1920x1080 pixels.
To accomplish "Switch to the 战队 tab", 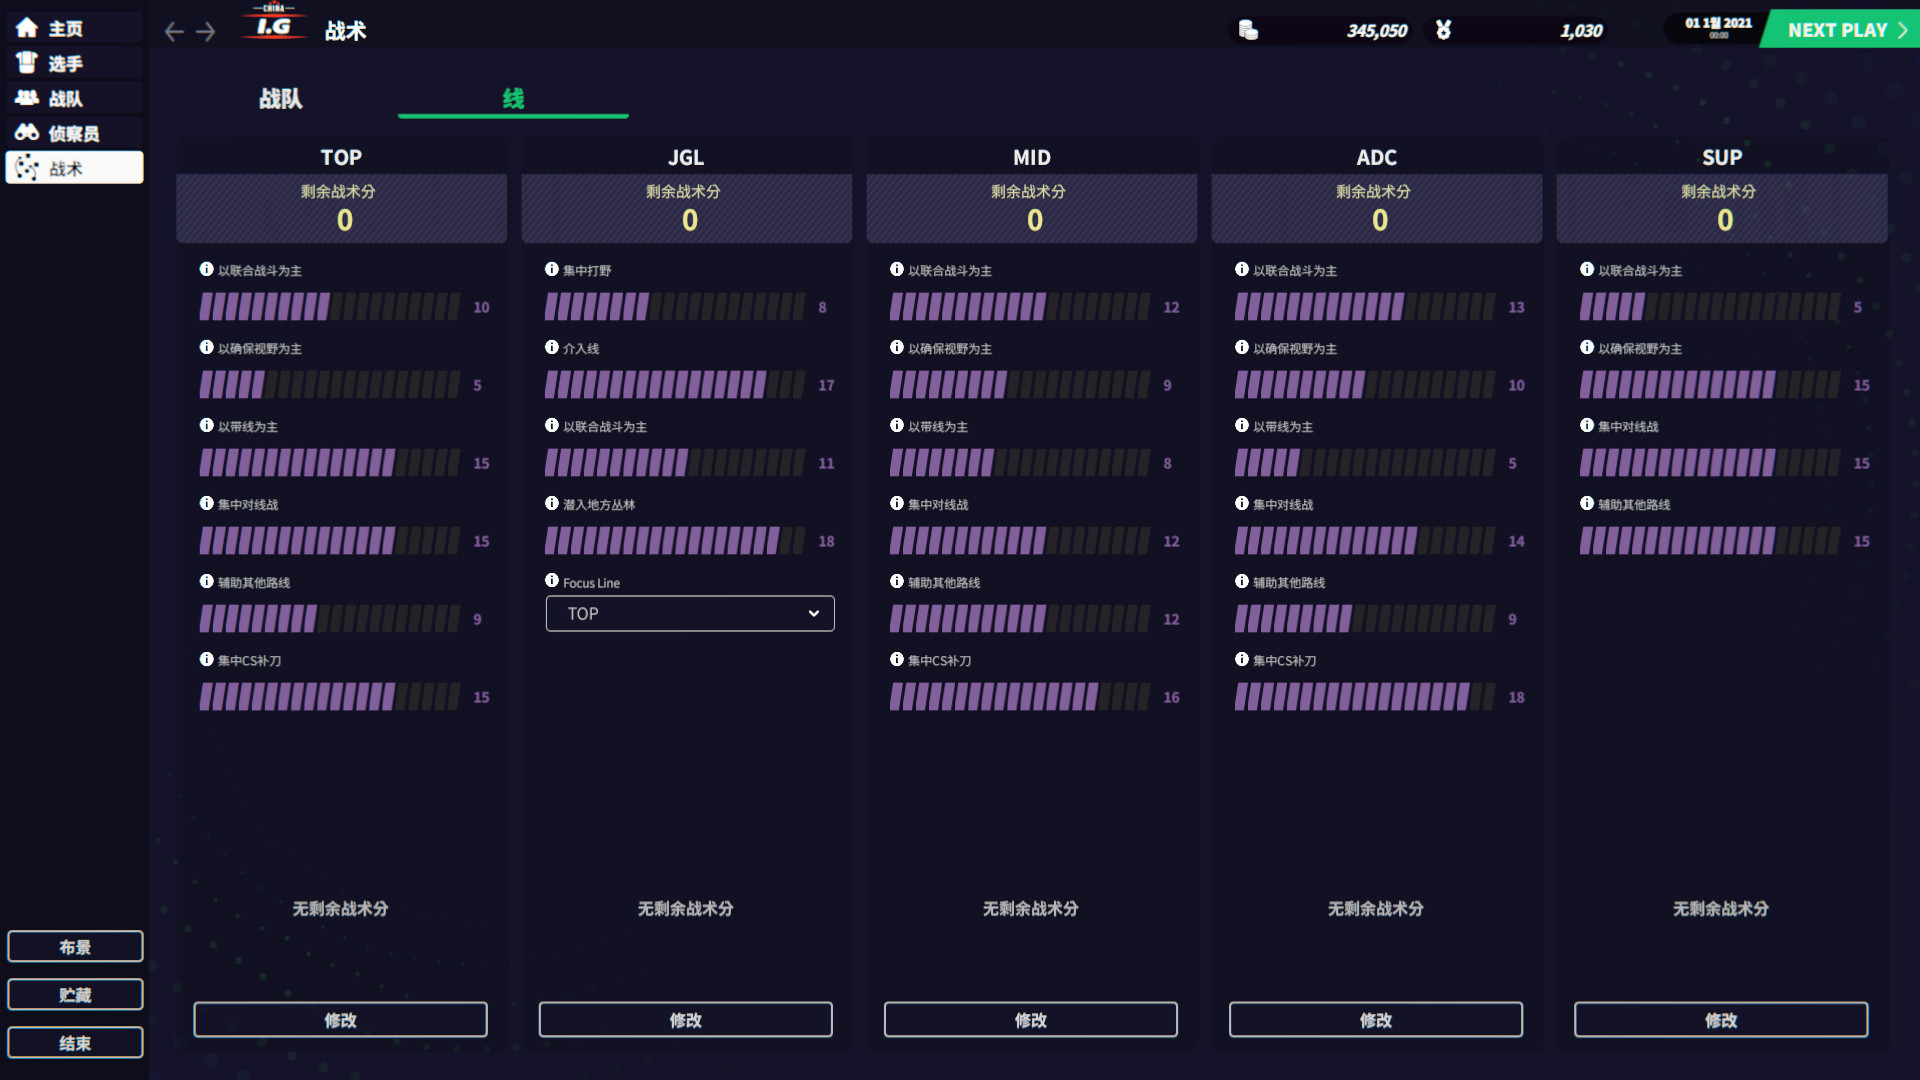I will click(279, 99).
